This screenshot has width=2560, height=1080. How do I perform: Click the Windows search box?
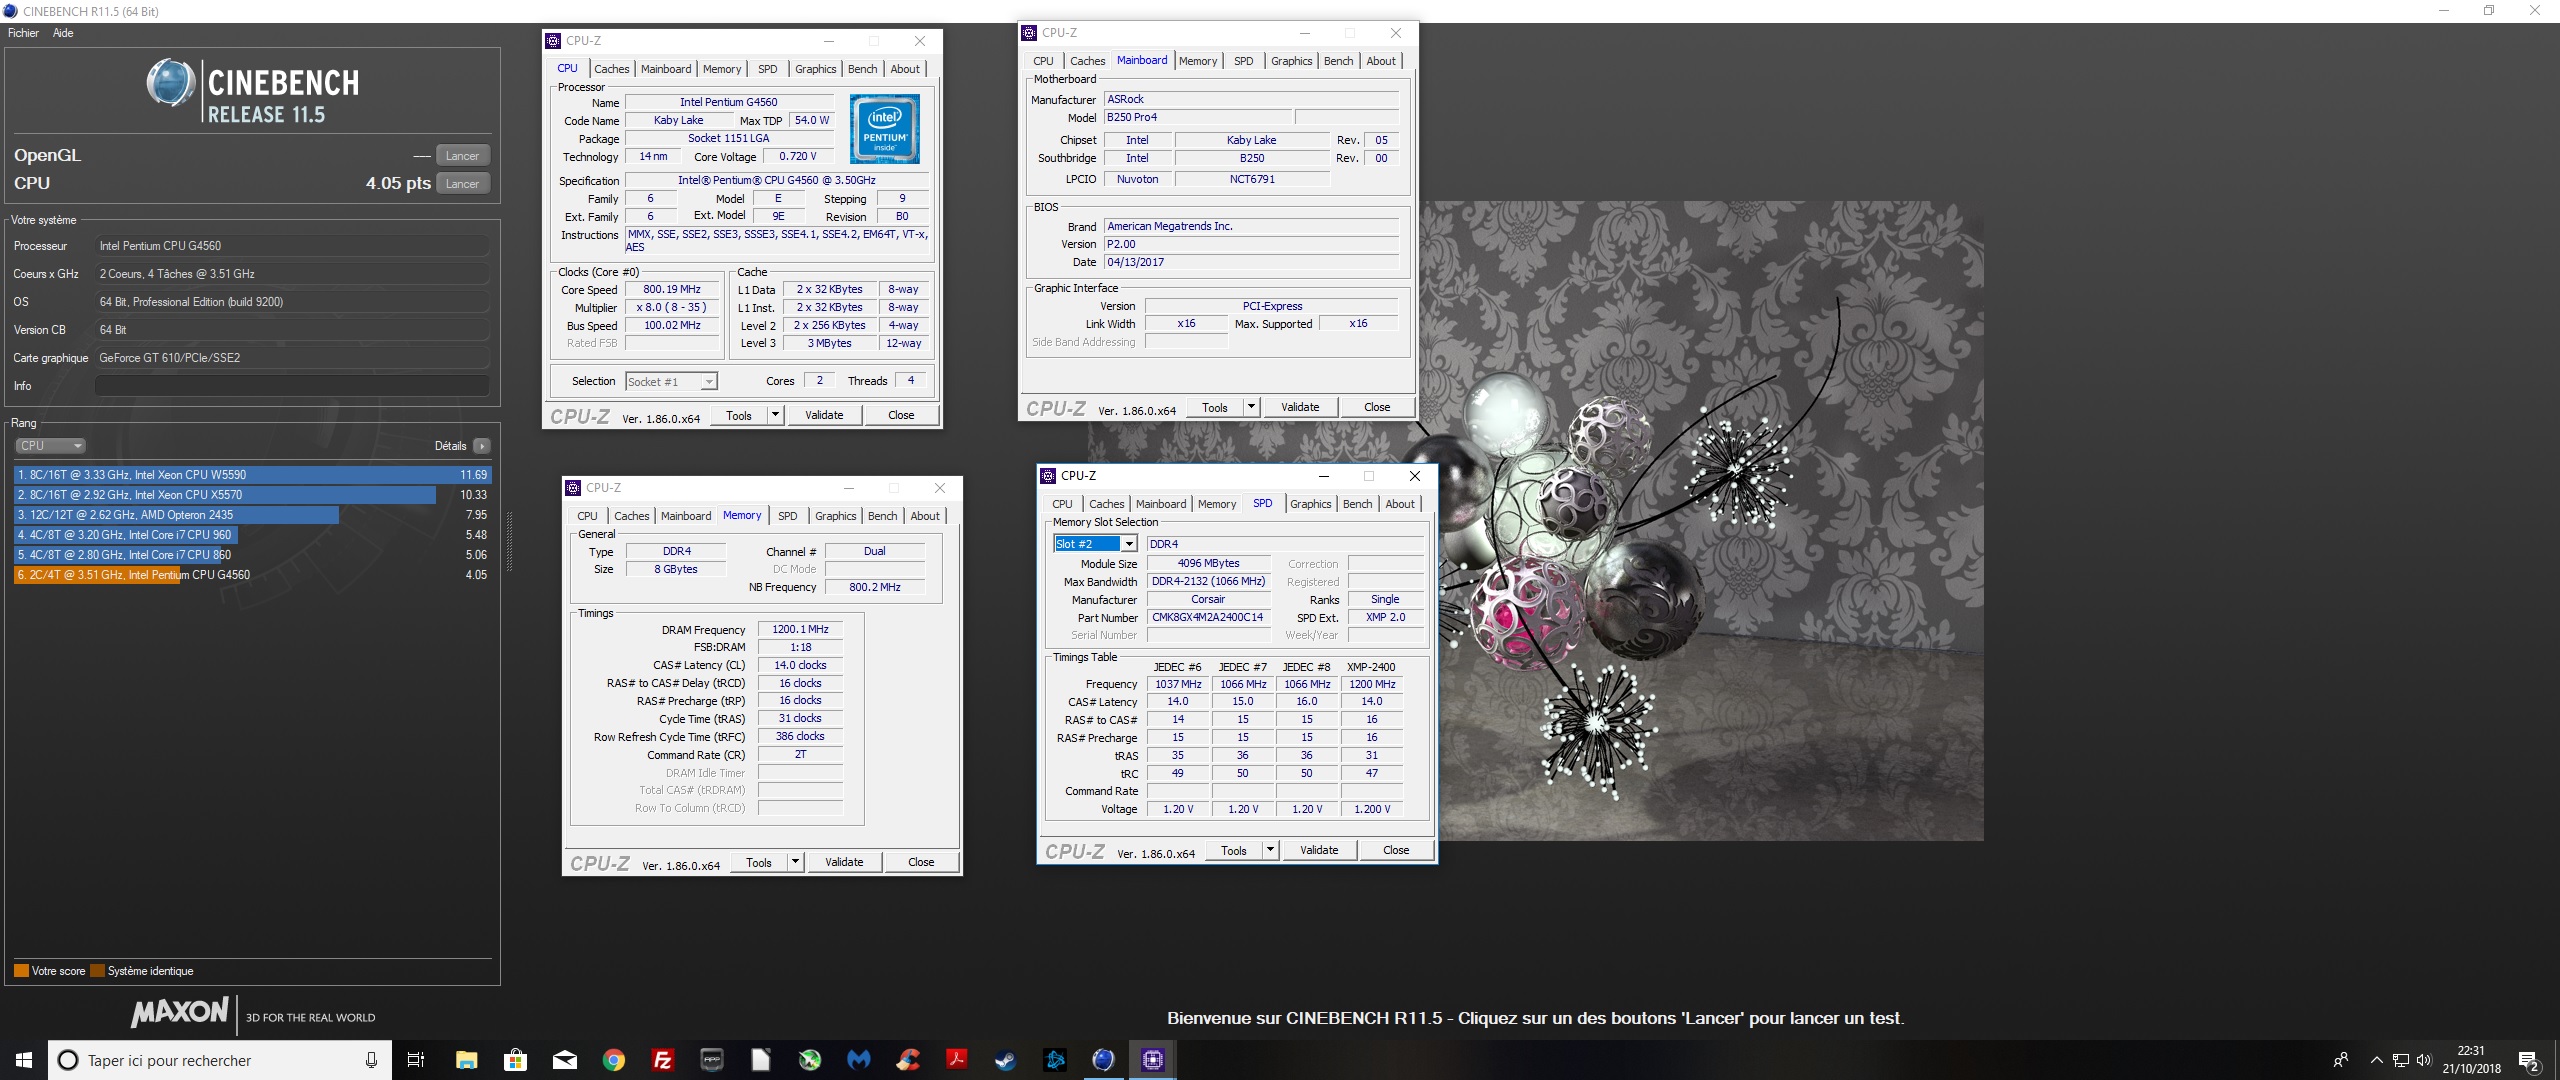pyautogui.click(x=218, y=1060)
